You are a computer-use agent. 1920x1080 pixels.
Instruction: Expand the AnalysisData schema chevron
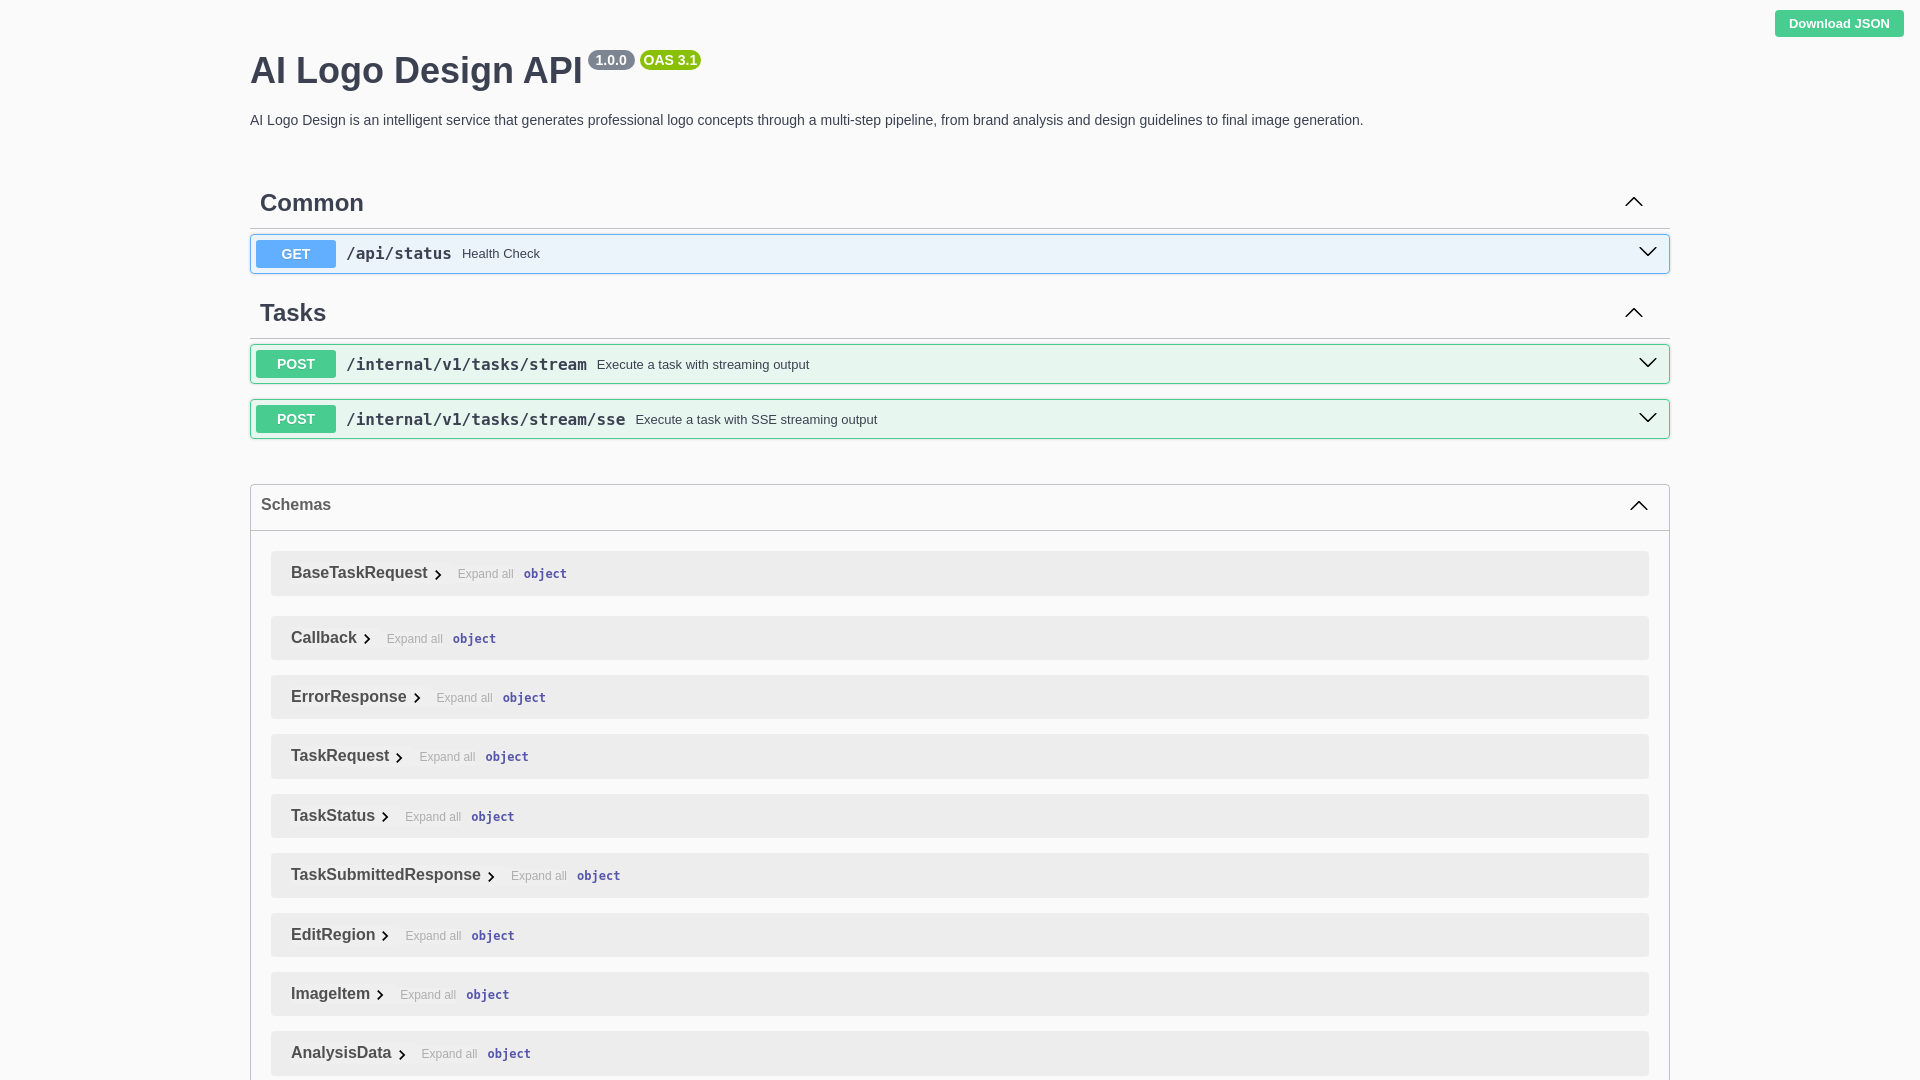(402, 1054)
